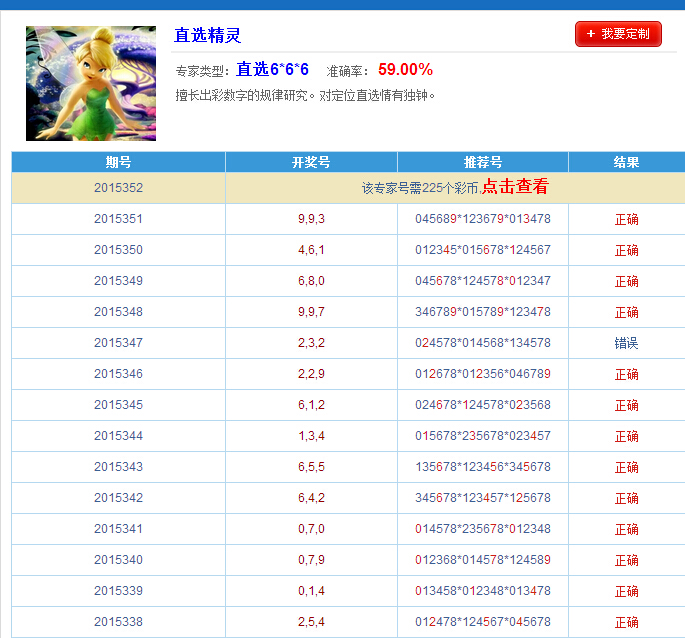Click draw number 6,4,2
Screen dimensions: 685x638
(x=311, y=498)
